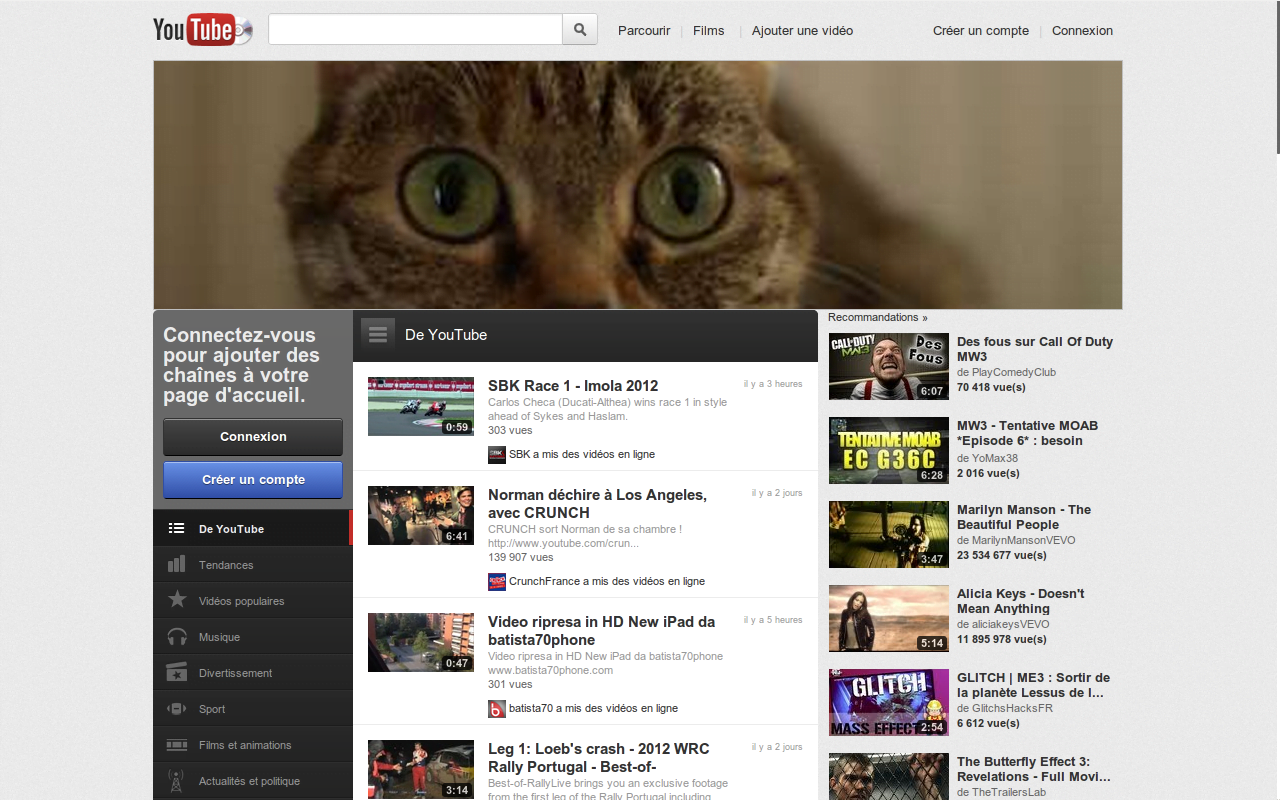Click the MarilynMansonVEVO channel name
1280x800 pixels.
coord(1023,540)
